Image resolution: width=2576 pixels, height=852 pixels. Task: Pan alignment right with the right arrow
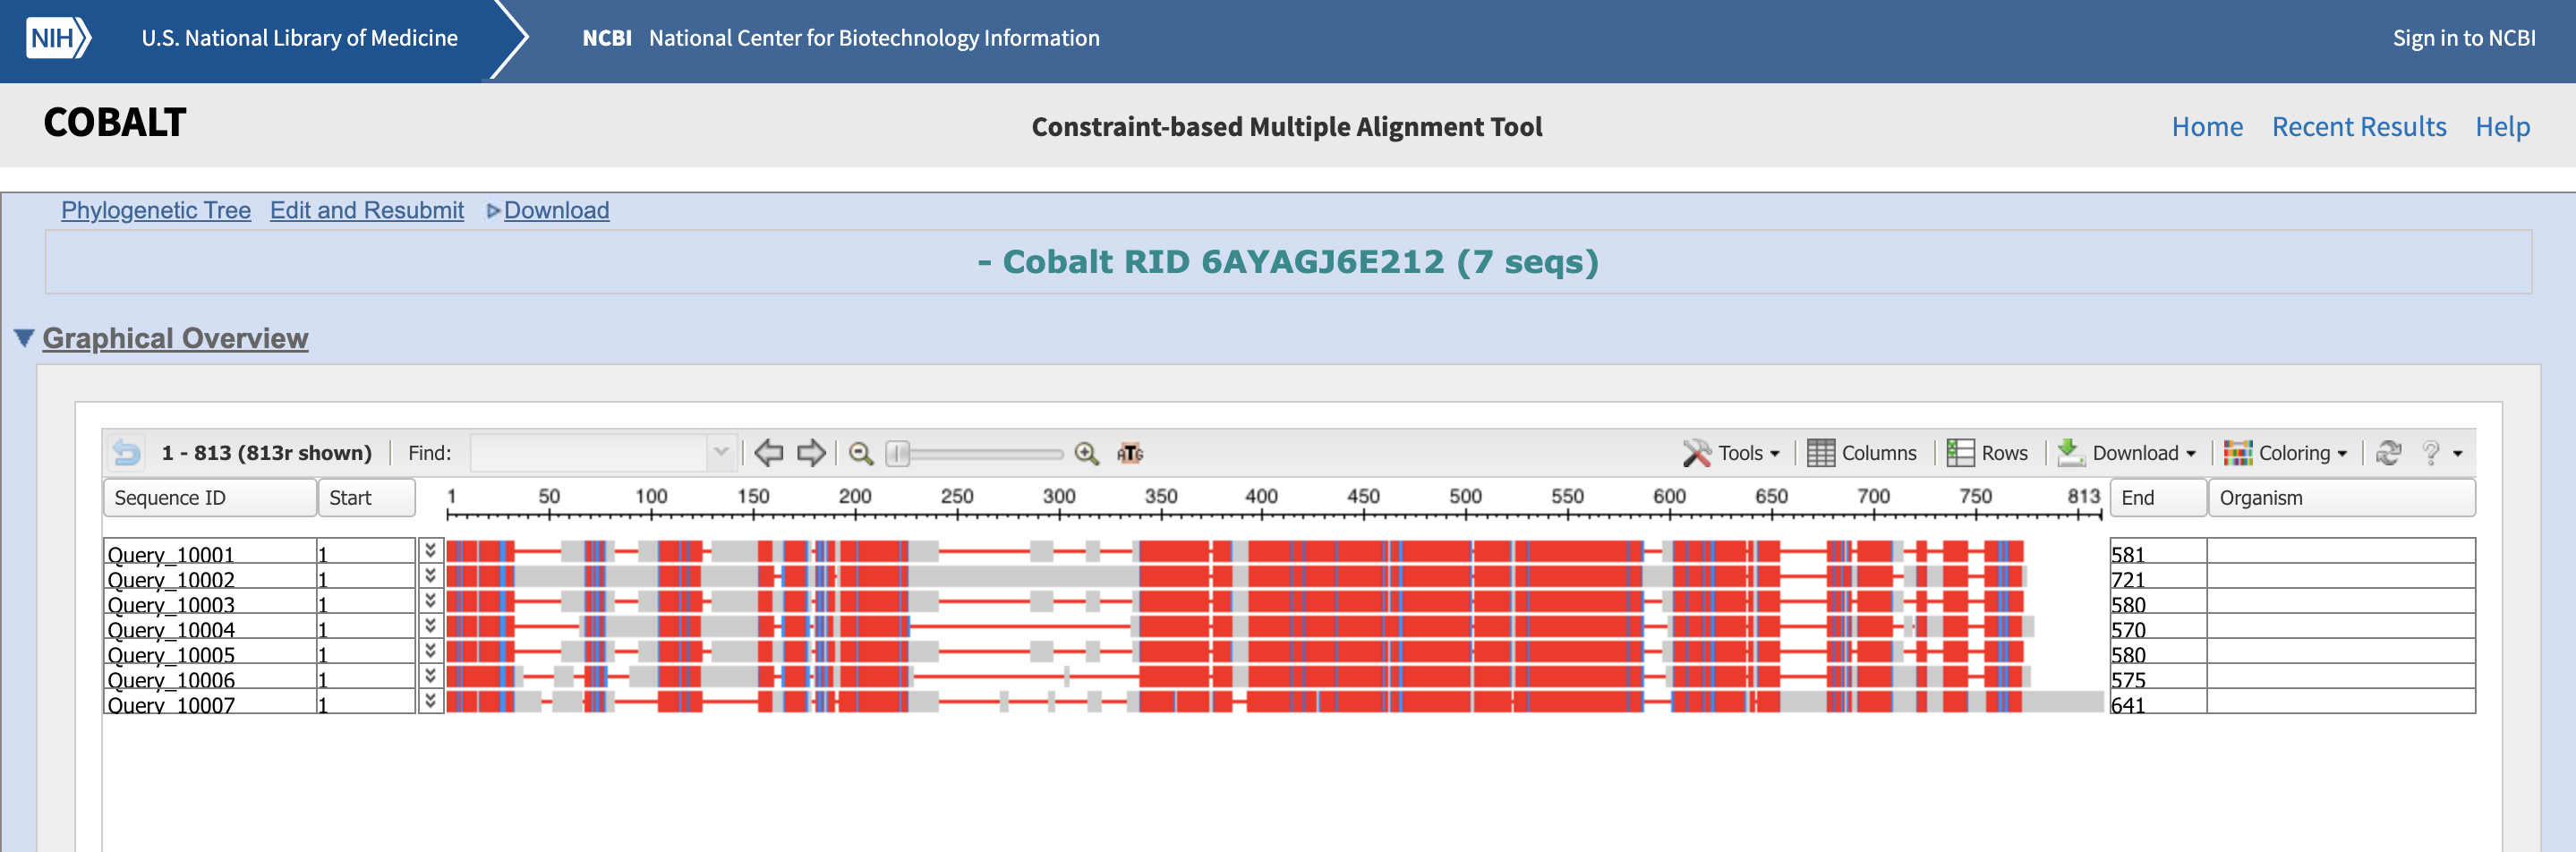tap(811, 453)
